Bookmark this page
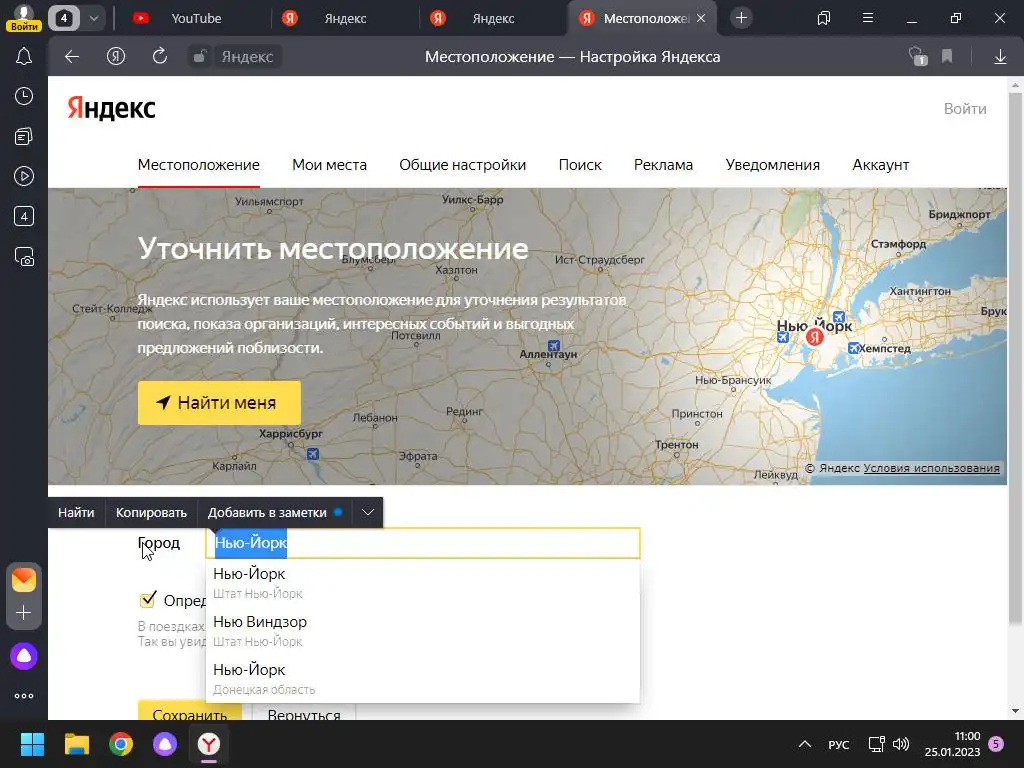Screen dimensions: 1024x768 point(947,57)
